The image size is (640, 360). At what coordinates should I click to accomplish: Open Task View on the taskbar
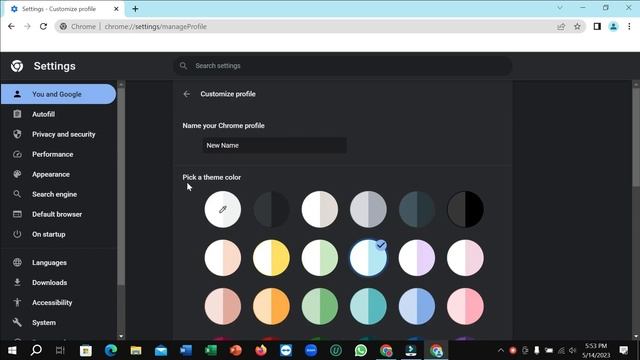pos(60,351)
